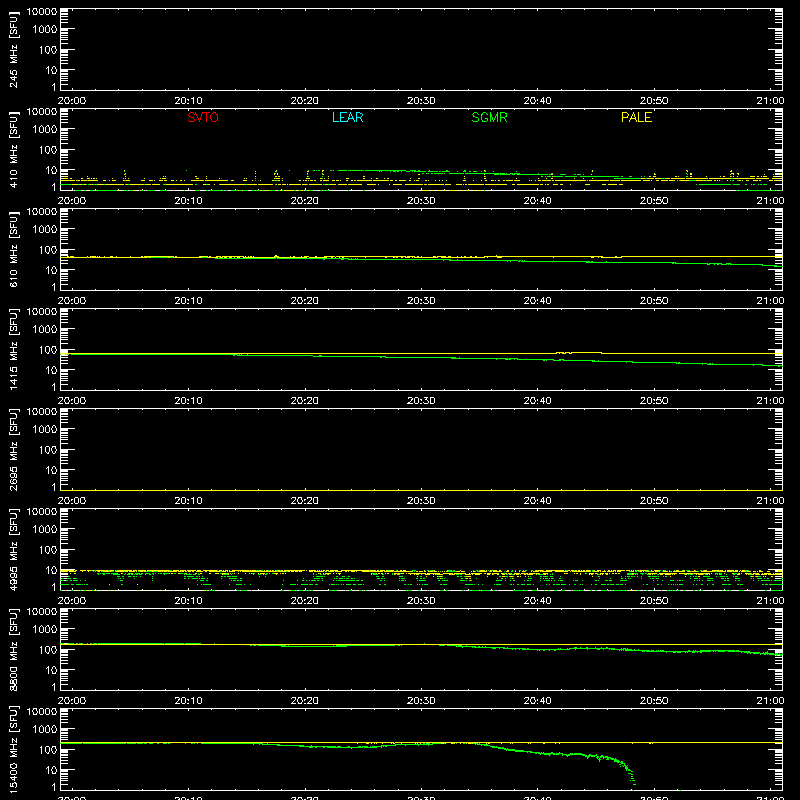The image size is (800, 800).
Task: Click 20:30 tick under the 1415 MHz panel
Action: tap(421, 401)
